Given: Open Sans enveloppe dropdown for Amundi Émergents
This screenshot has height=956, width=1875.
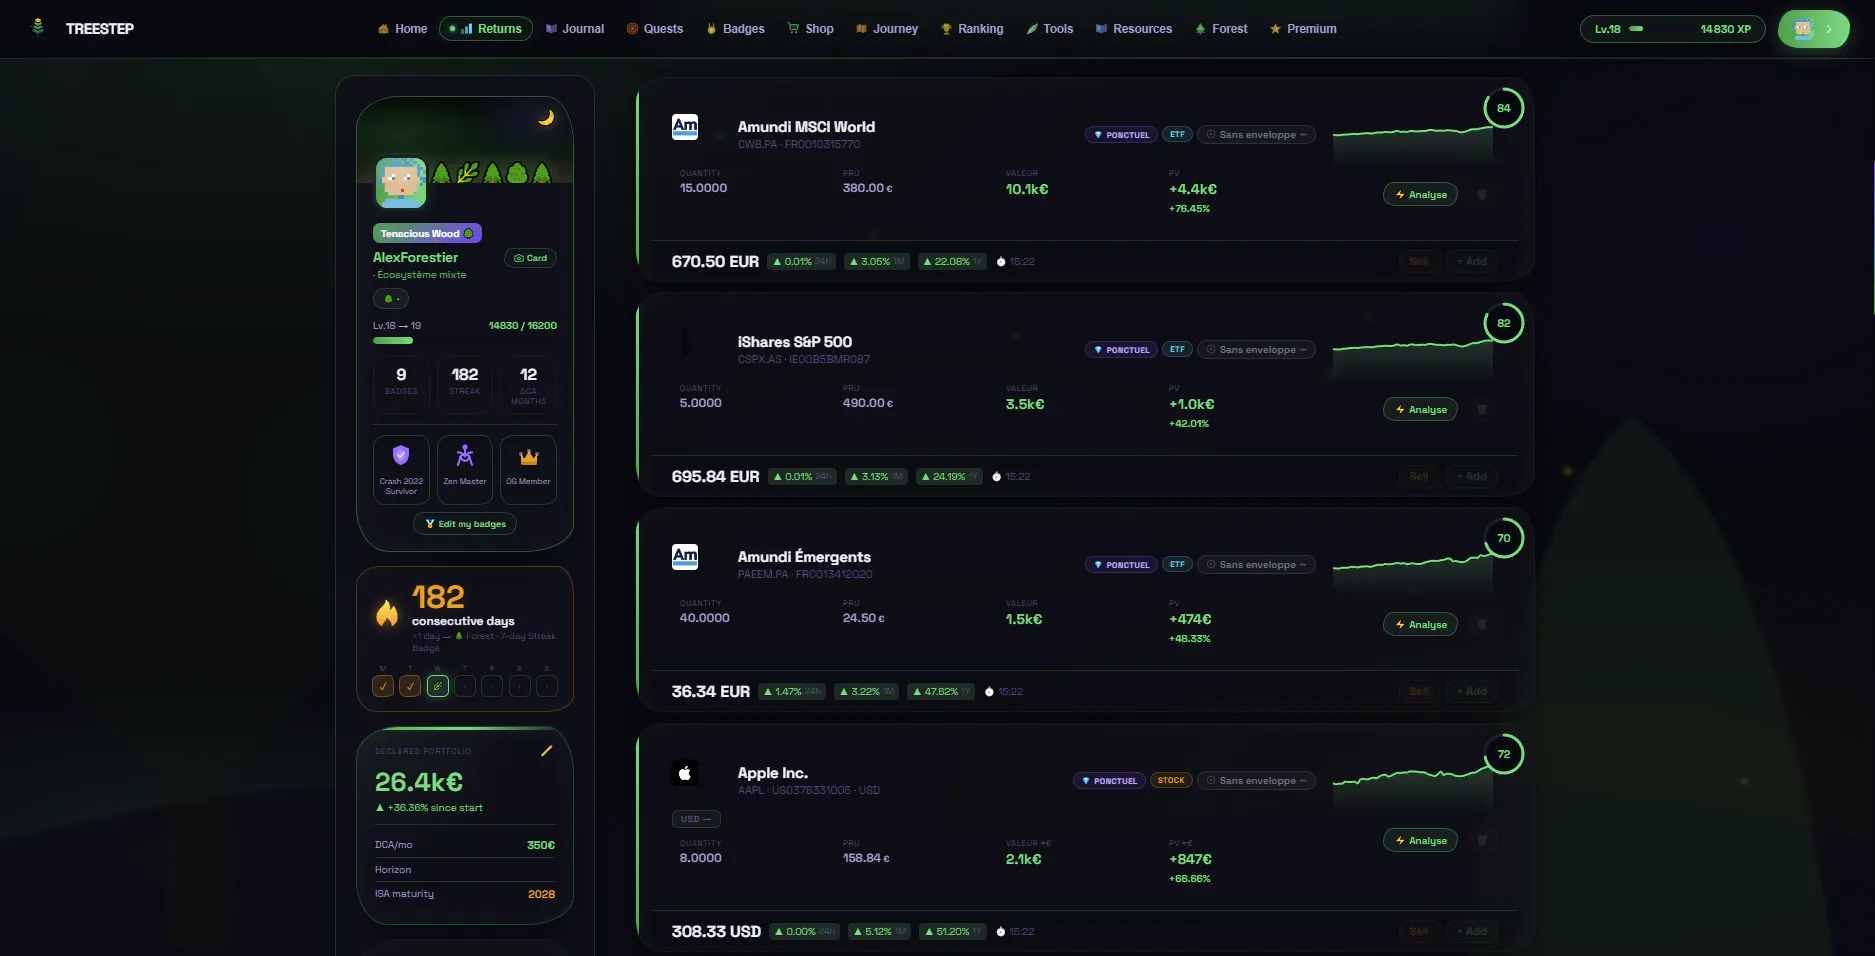Looking at the screenshot, I should (x=1257, y=565).
